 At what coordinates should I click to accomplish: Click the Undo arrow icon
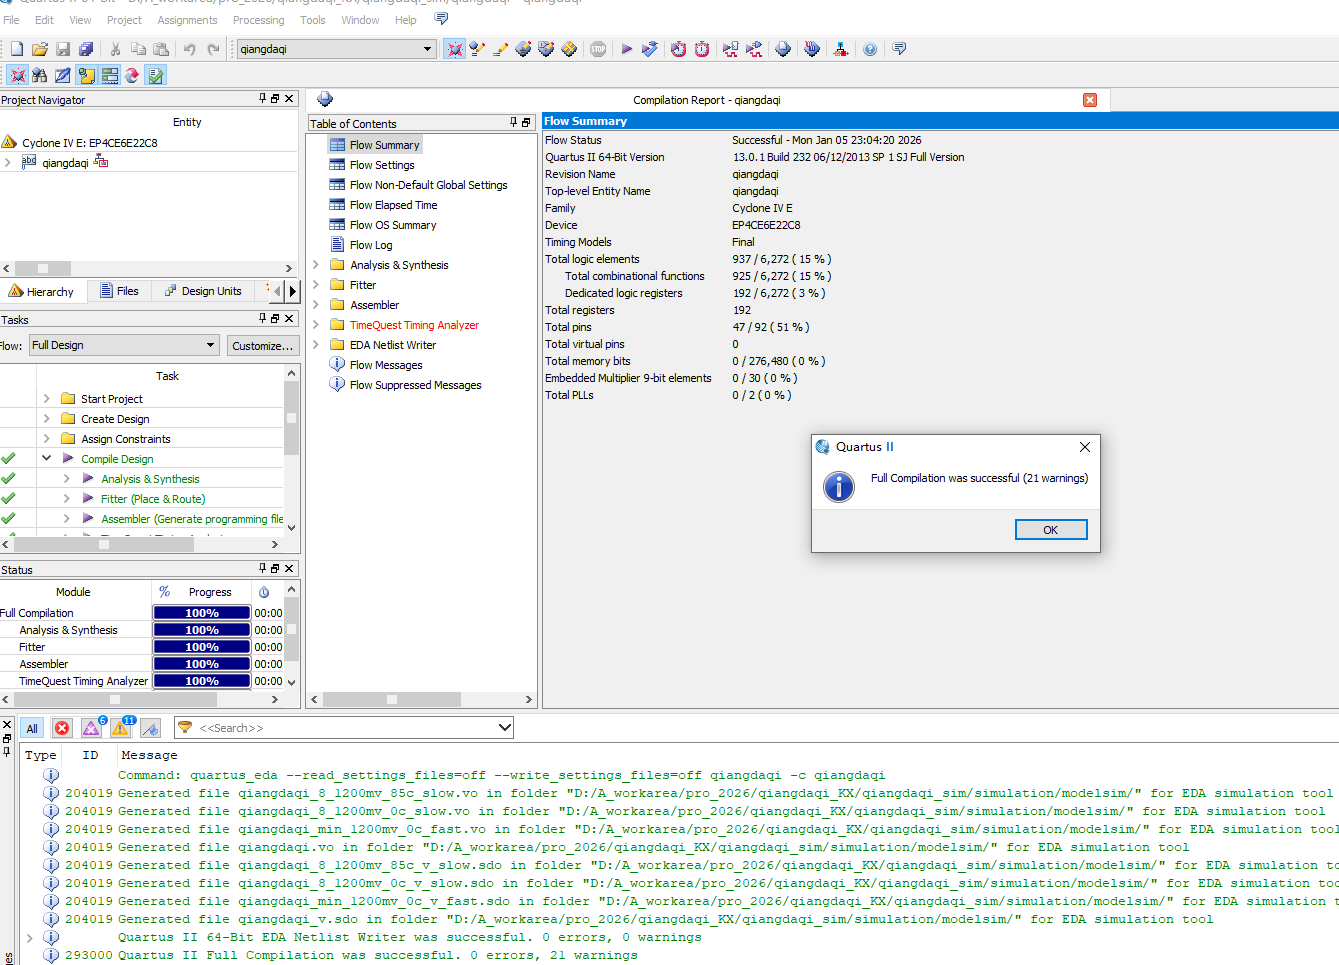(190, 49)
